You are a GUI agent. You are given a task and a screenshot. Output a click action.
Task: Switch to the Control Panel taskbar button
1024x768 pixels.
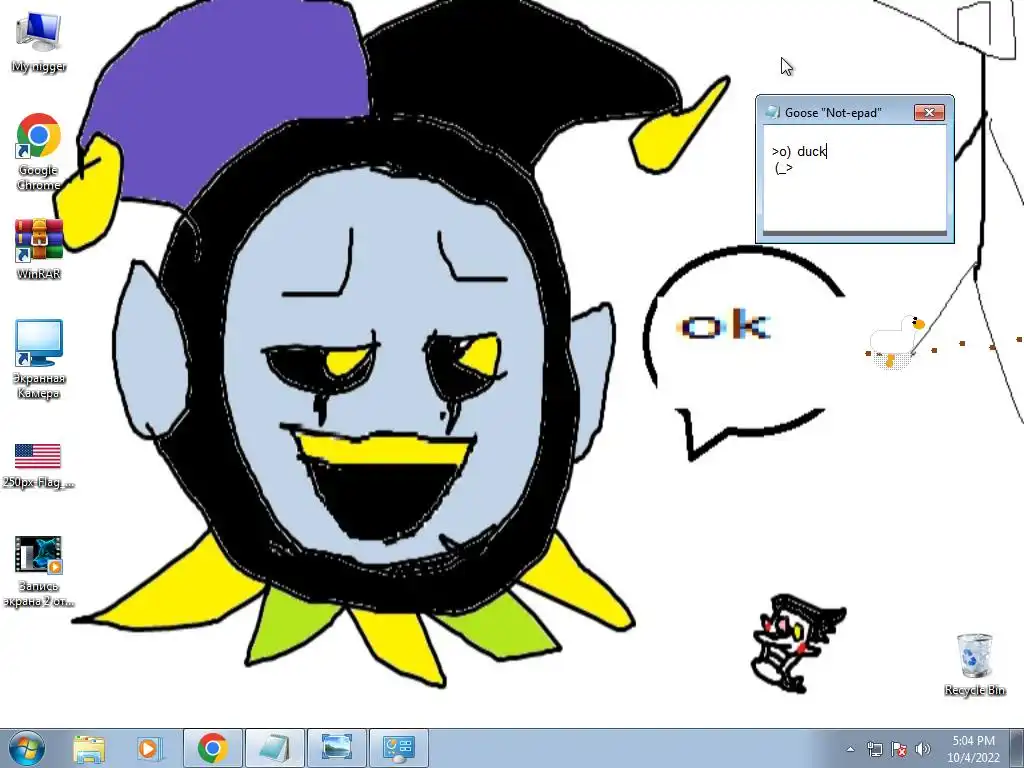(399, 748)
